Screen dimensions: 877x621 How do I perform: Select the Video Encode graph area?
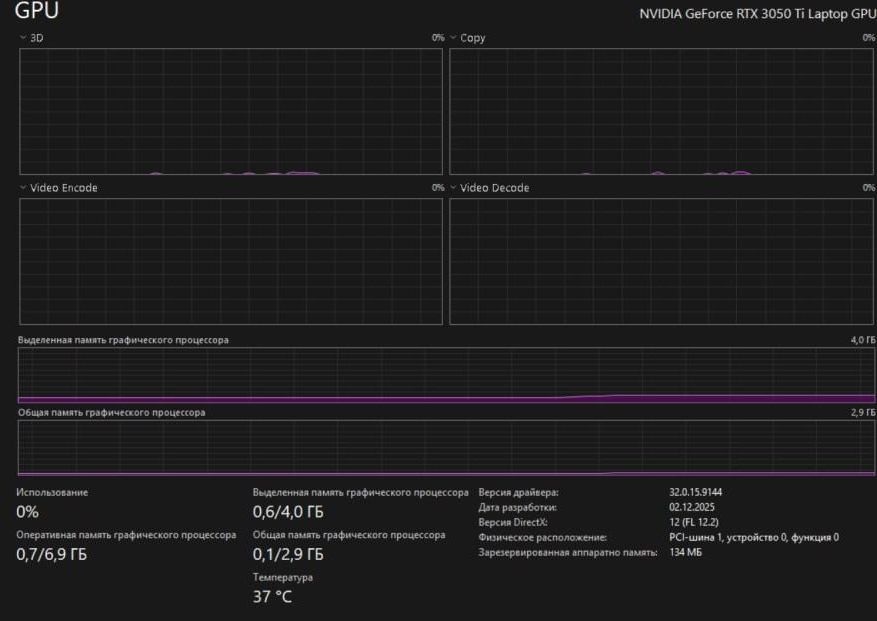point(230,261)
